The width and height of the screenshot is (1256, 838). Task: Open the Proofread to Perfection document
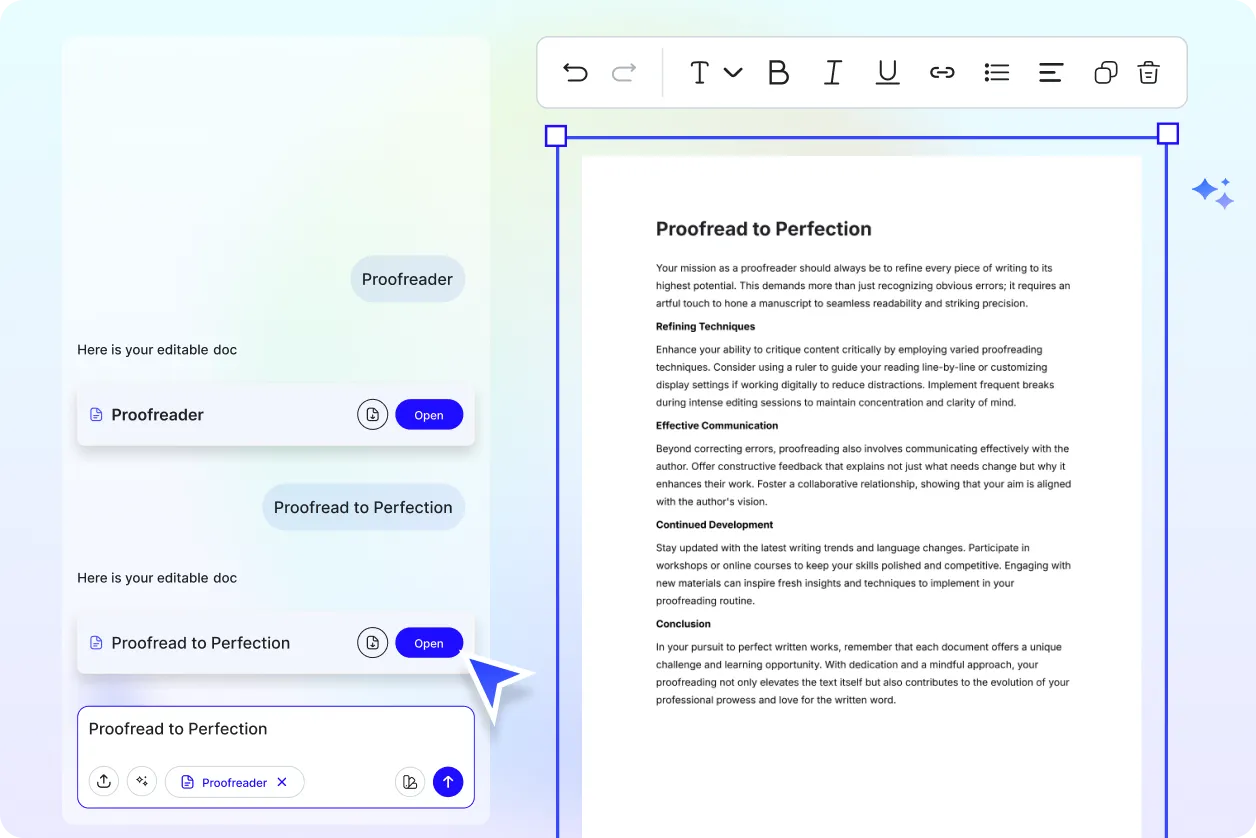coord(429,642)
